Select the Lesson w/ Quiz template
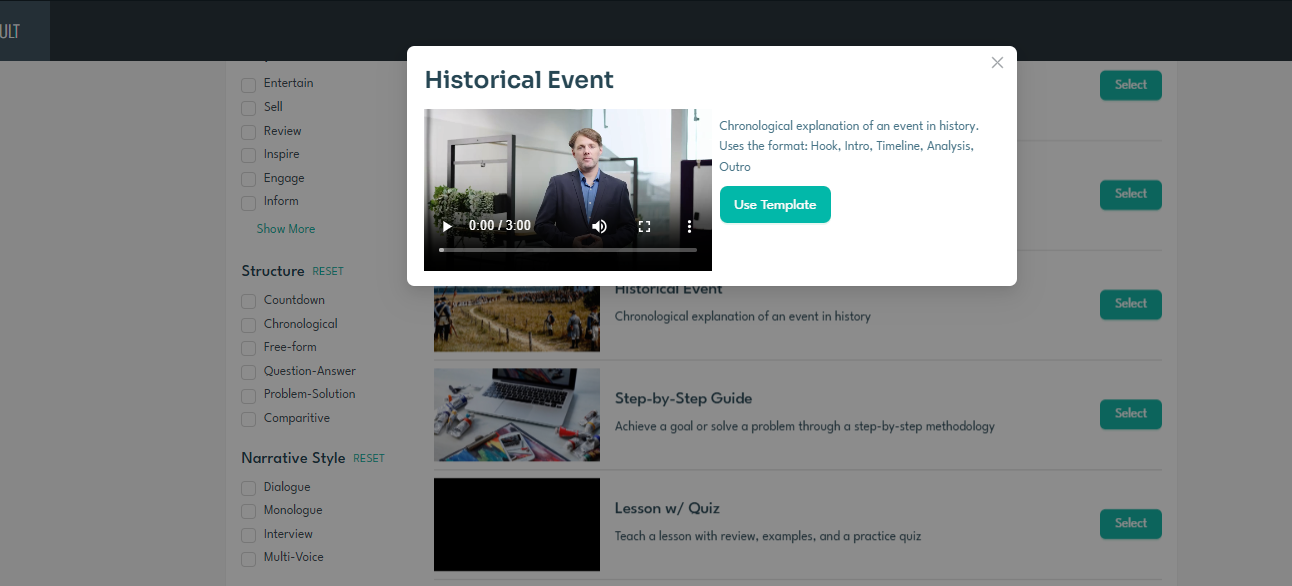 pos(1130,523)
